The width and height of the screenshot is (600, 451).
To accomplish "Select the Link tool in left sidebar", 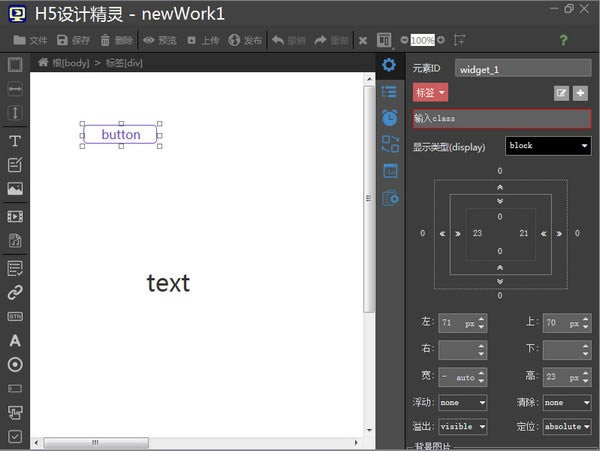I will 15,293.
